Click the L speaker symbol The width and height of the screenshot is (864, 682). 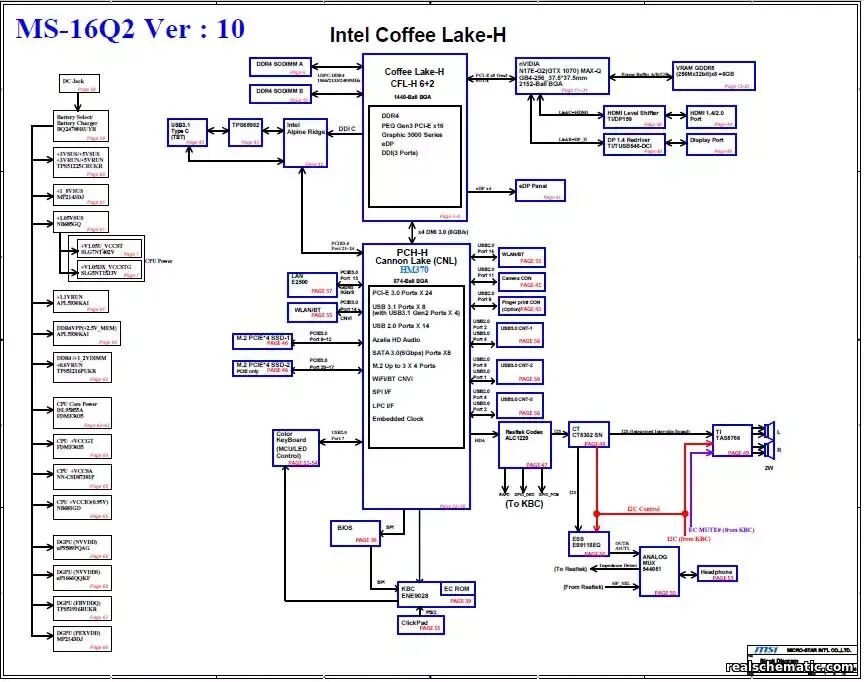[x=770, y=430]
